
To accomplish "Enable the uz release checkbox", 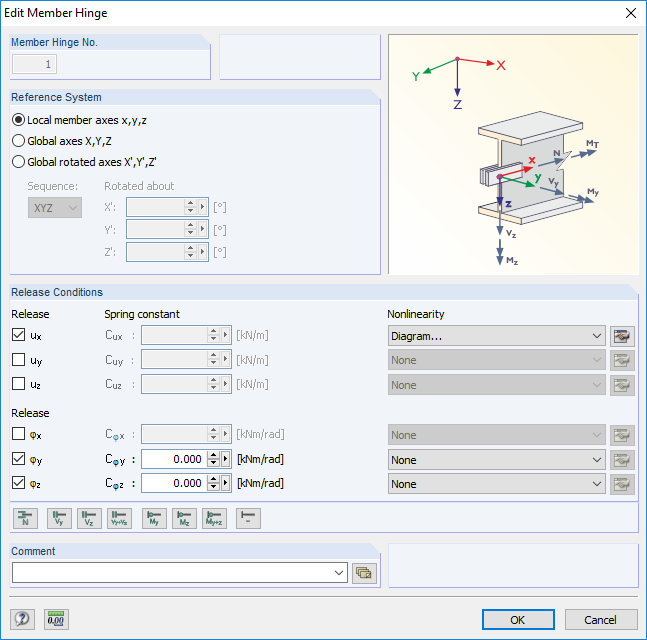I will coord(18,384).
